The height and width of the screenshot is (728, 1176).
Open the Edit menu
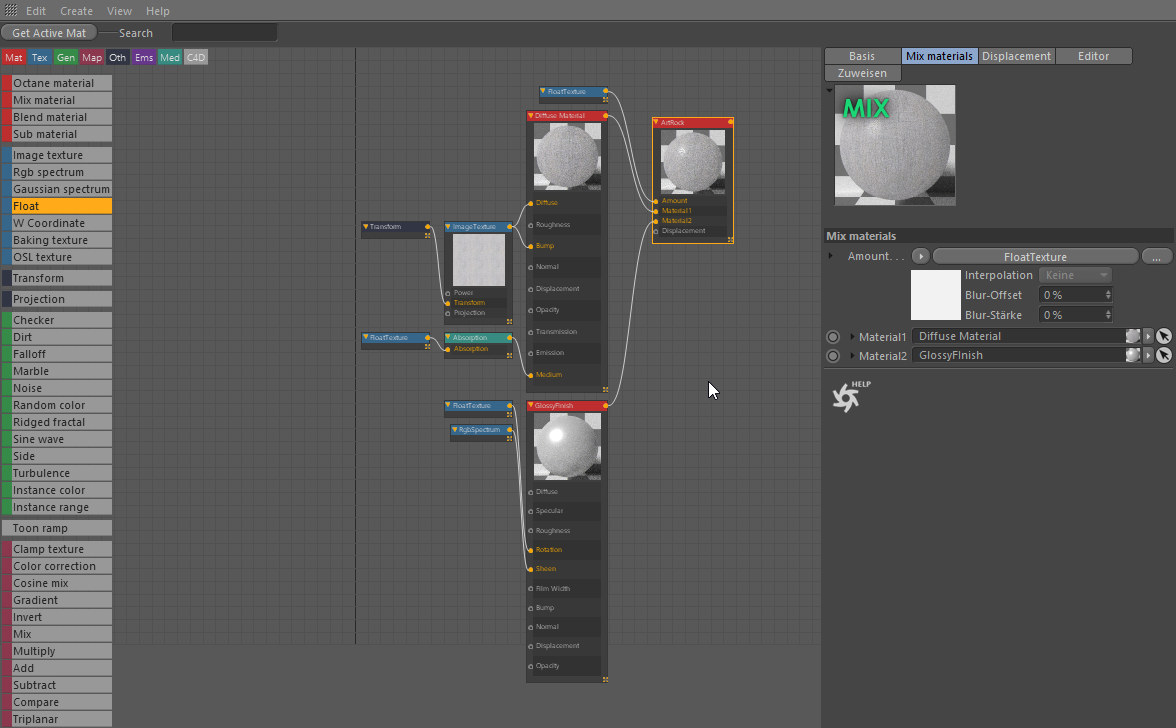pyautogui.click(x=35, y=11)
